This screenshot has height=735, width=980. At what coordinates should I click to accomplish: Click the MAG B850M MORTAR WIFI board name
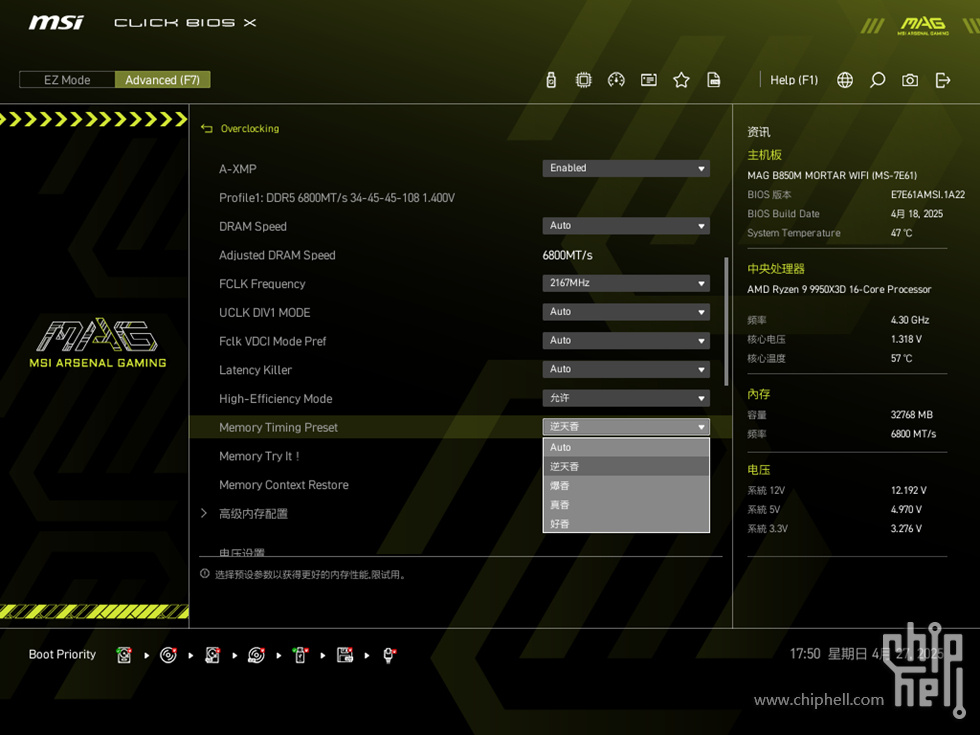pos(832,176)
